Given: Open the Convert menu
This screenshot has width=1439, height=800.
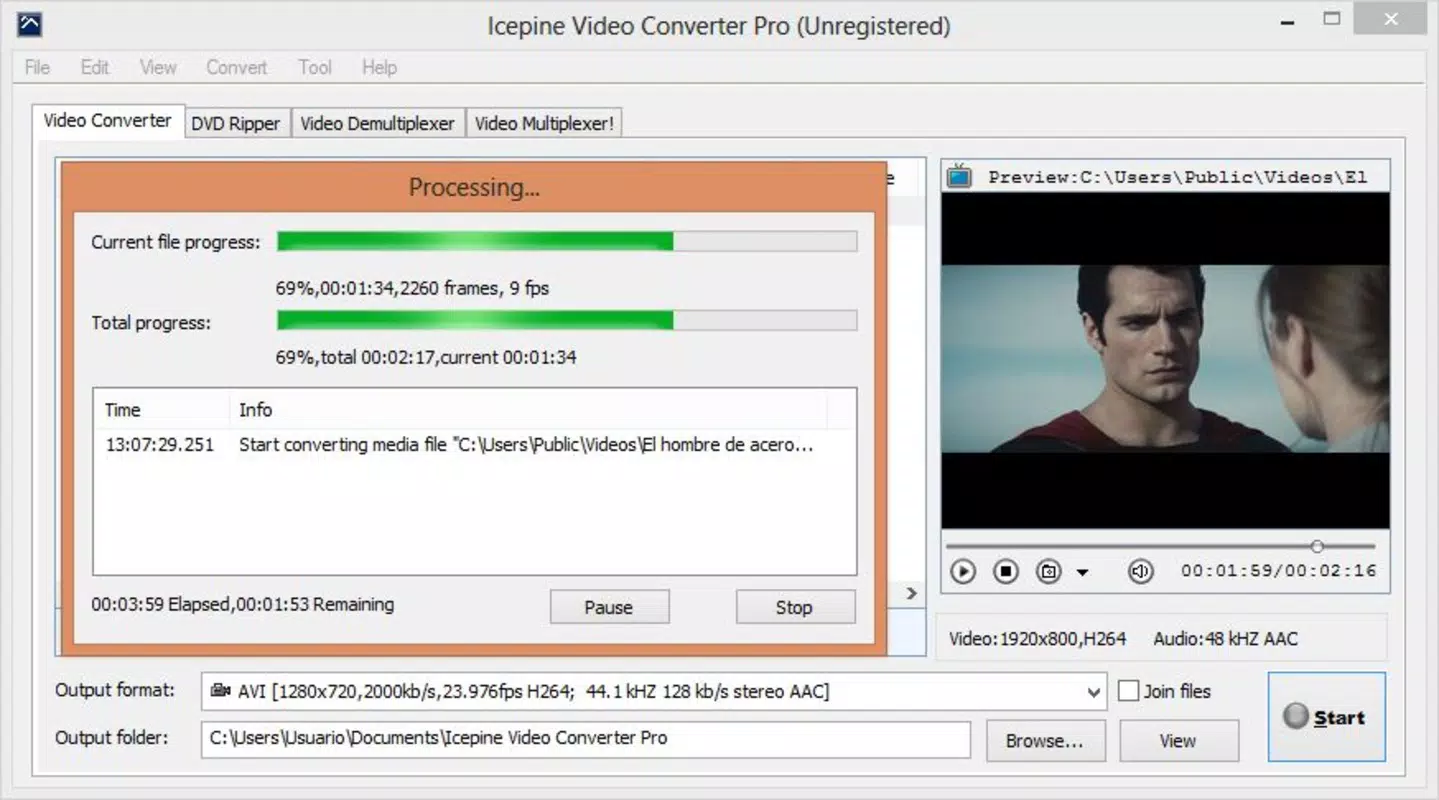Looking at the screenshot, I should point(236,67).
